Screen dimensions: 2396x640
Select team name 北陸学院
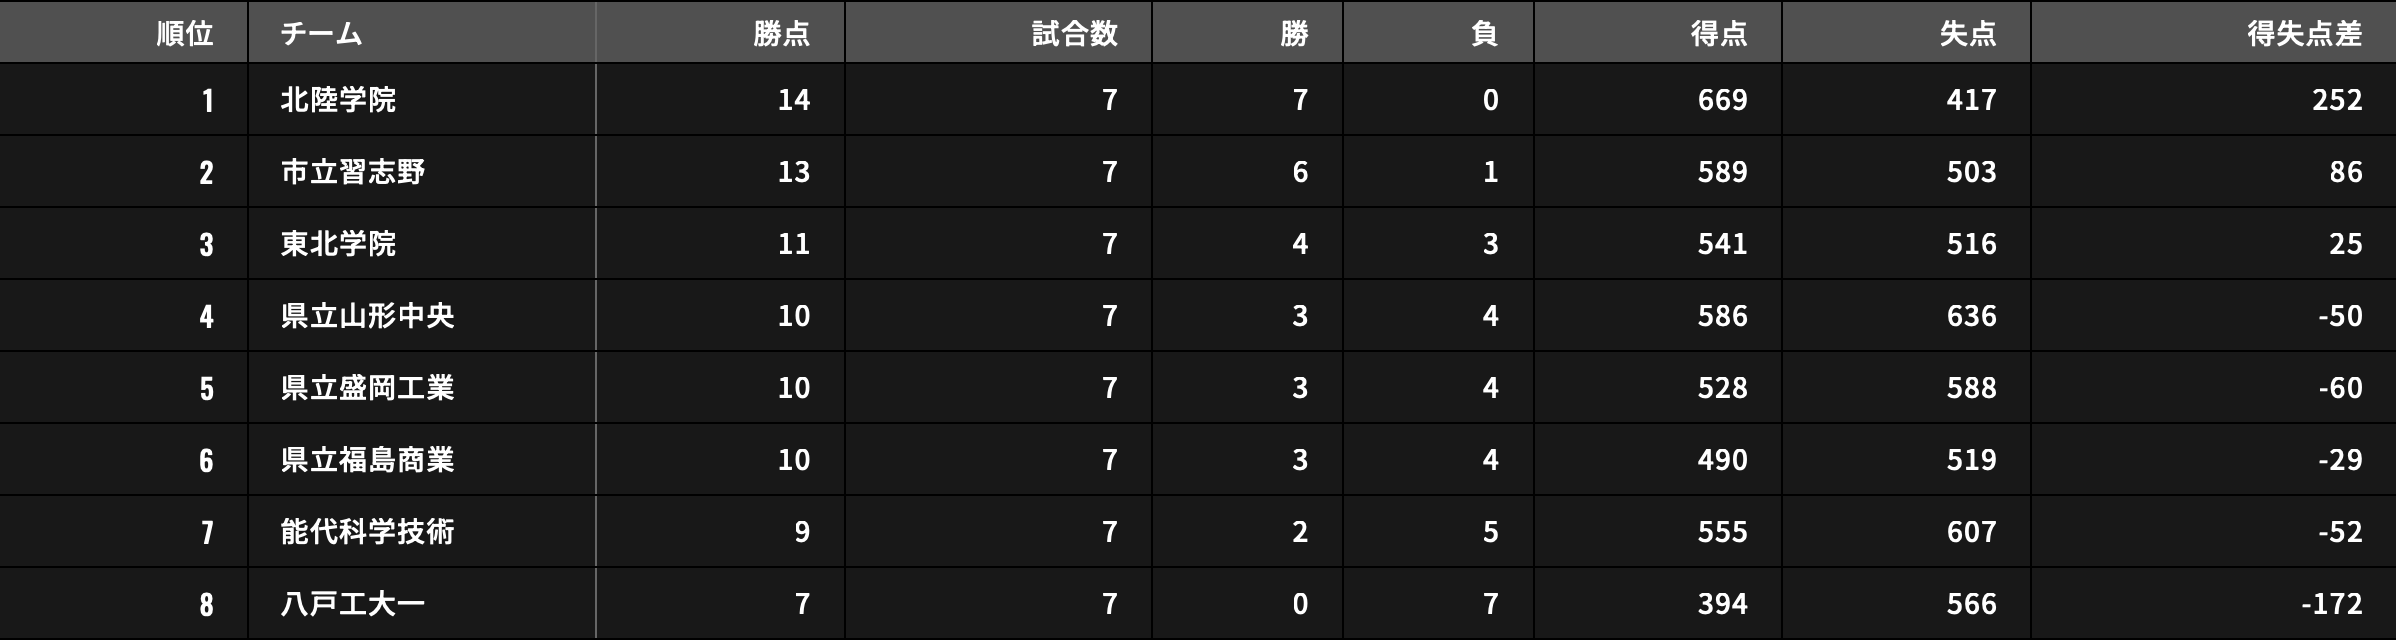coord(338,100)
